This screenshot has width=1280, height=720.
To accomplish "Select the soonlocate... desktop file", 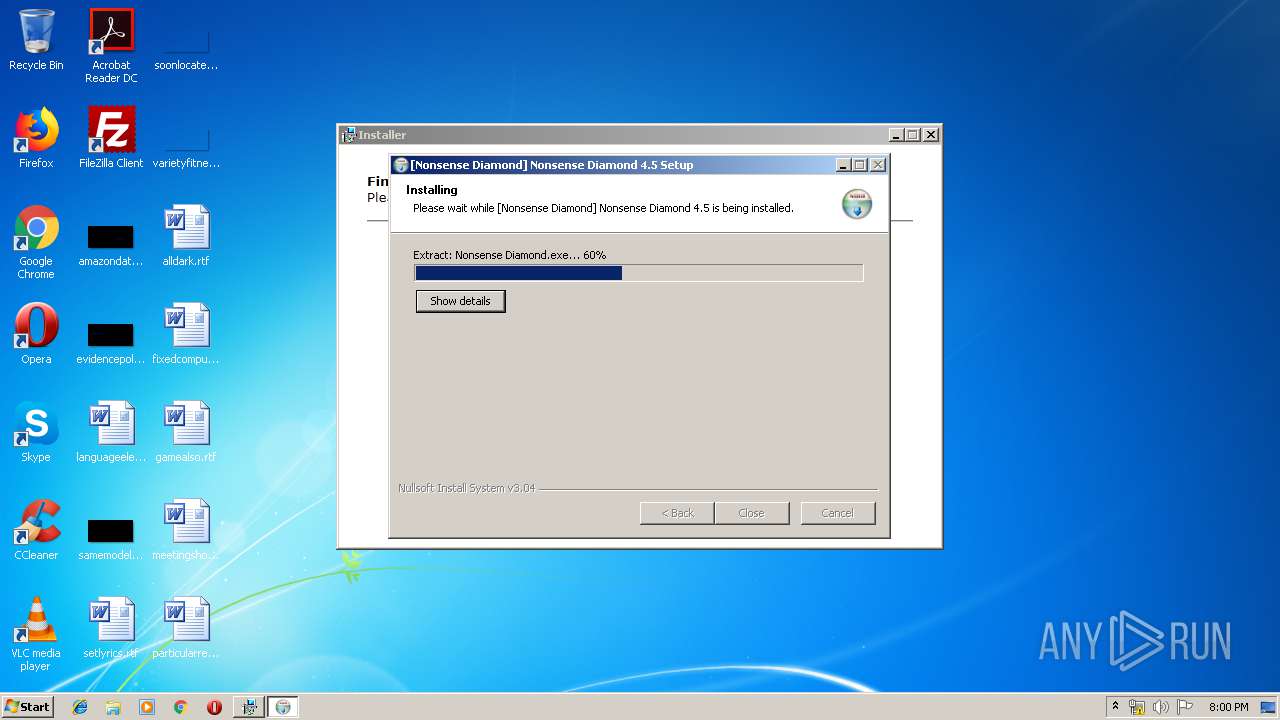I will click(186, 50).
